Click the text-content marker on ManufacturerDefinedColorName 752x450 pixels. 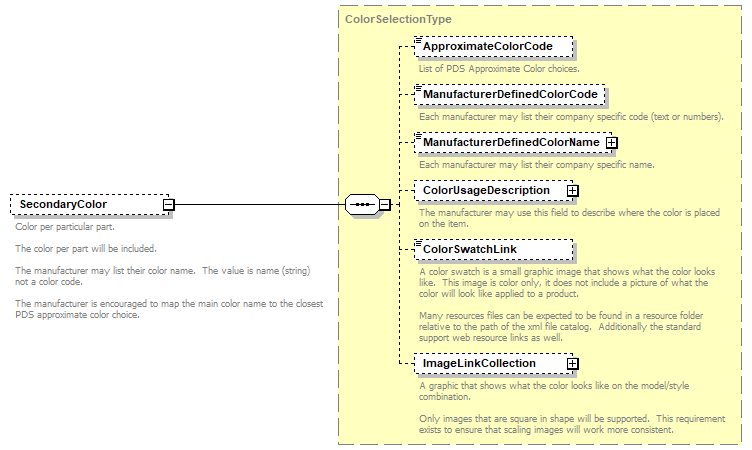click(419, 136)
